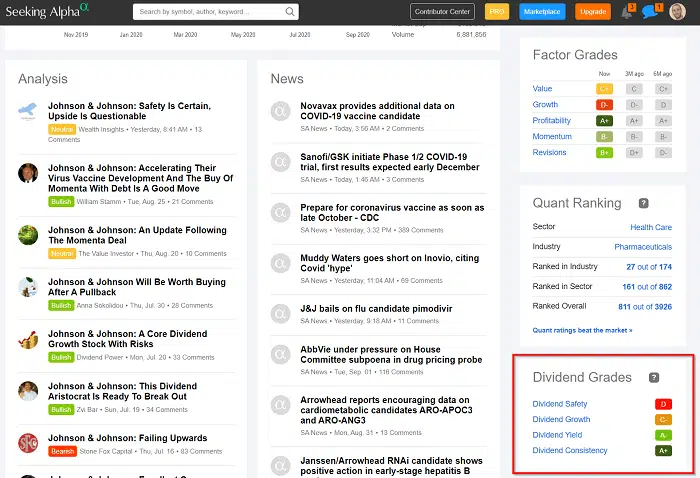Open the Health Care sector link
This screenshot has width=700, height=478.
pos(650,227)
